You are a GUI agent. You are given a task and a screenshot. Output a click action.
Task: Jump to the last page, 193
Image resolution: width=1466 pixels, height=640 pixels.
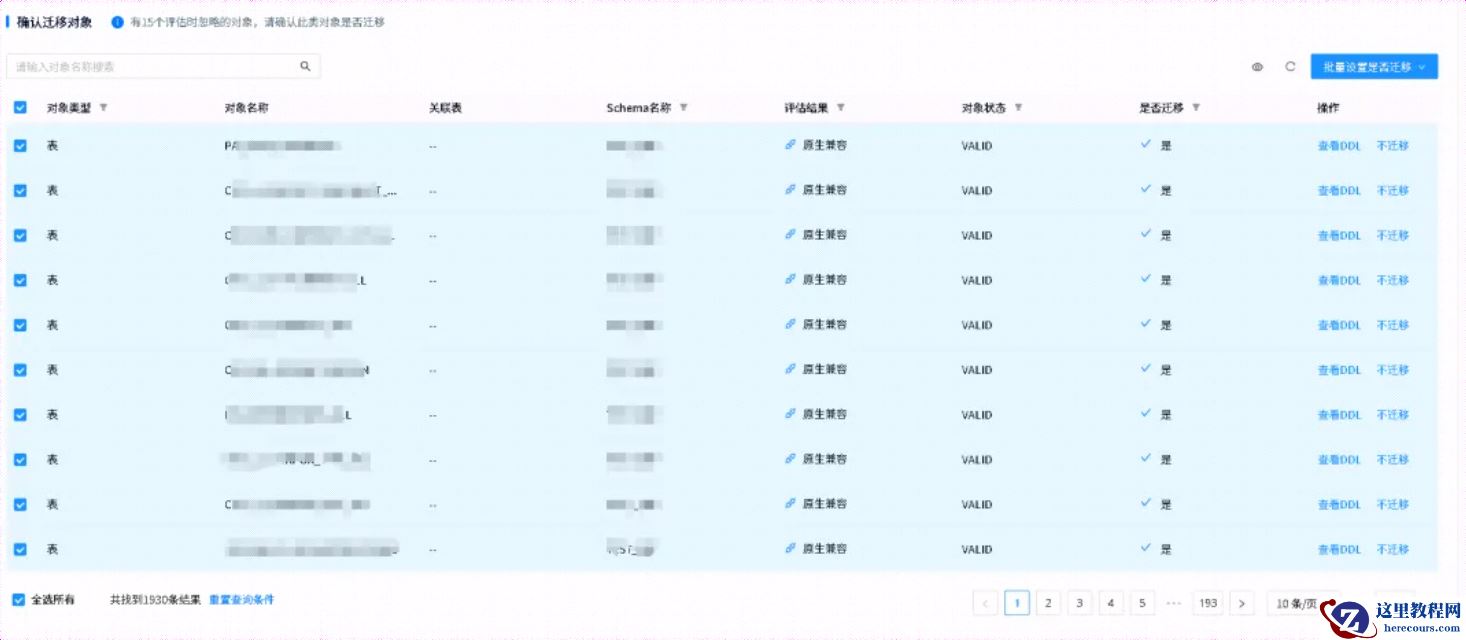pyautogui.click(x=1208, y=603)
